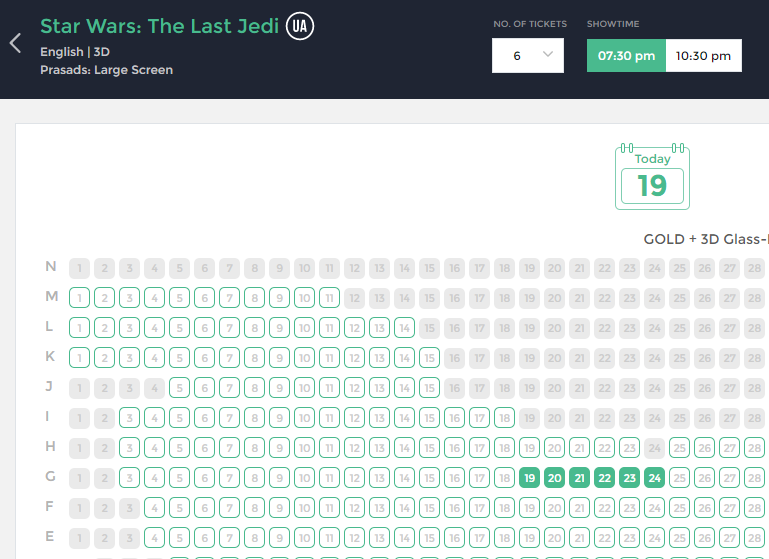Select seat 3 in row H
The width and height of the screenshot is (769, 559).
click(129, 448)
